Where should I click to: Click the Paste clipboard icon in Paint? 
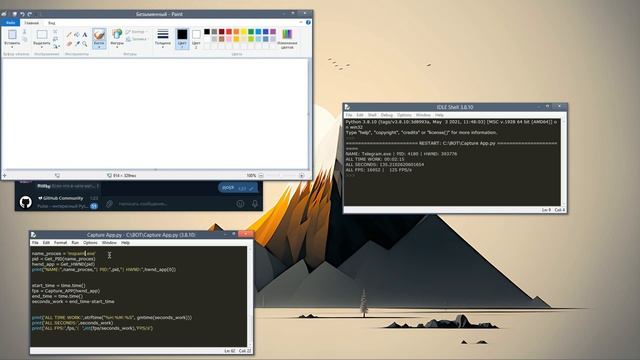click(12, 34)
